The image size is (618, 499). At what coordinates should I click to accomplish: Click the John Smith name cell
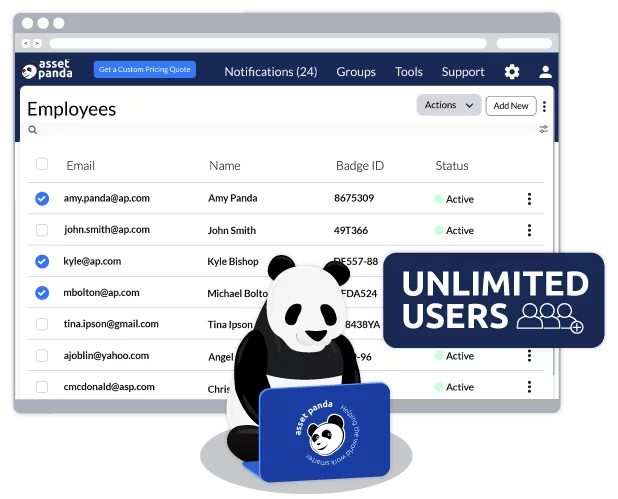pyautogui.click(x=232, y=230)
